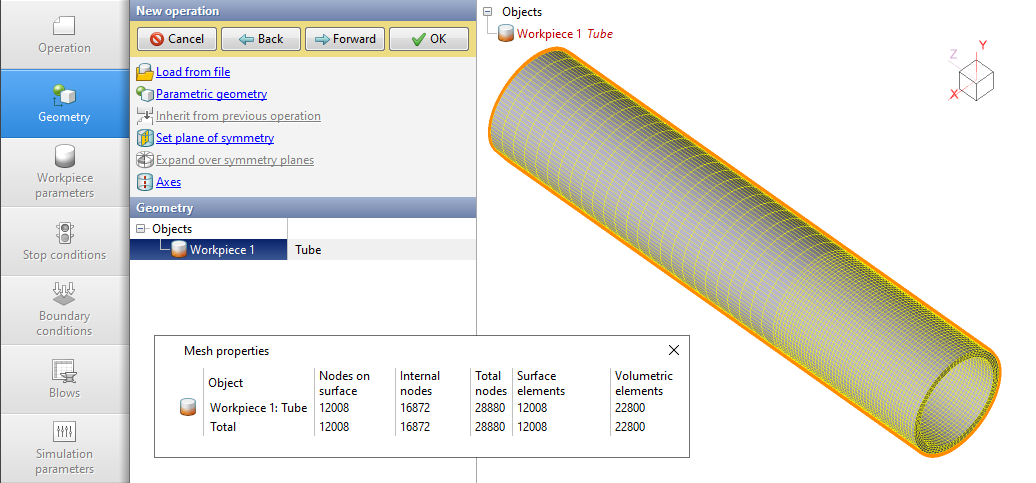Click the Load from file link

click(x=193, y=72)
